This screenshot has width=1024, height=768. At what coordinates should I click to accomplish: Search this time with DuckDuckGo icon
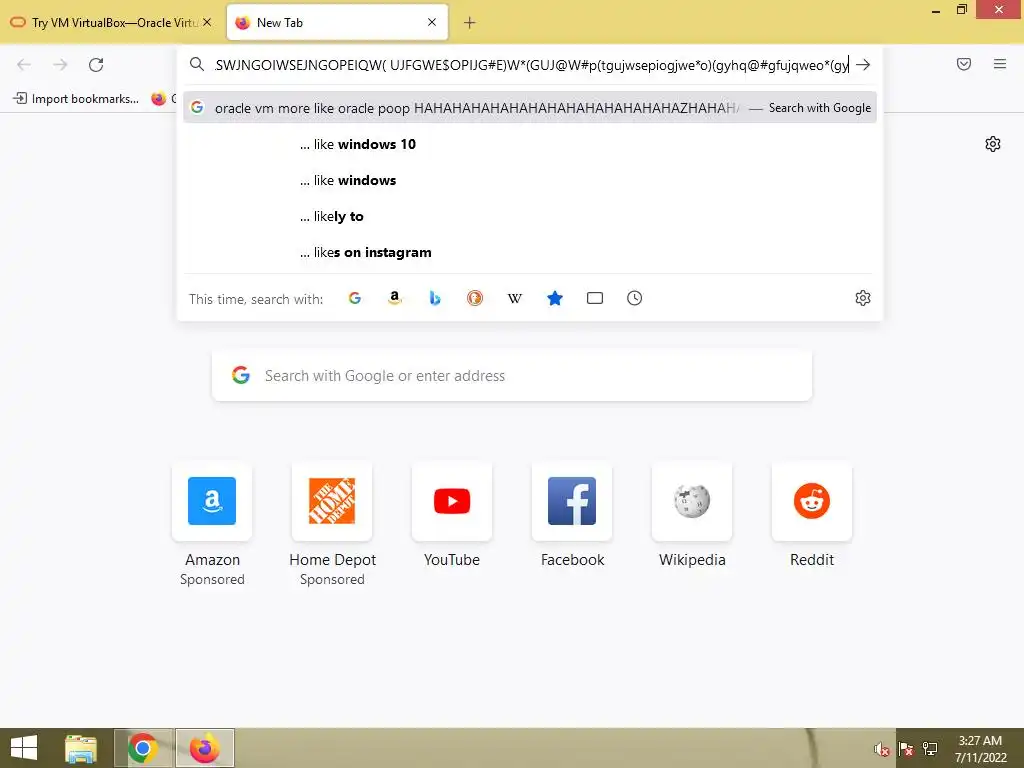pos(475,298)
